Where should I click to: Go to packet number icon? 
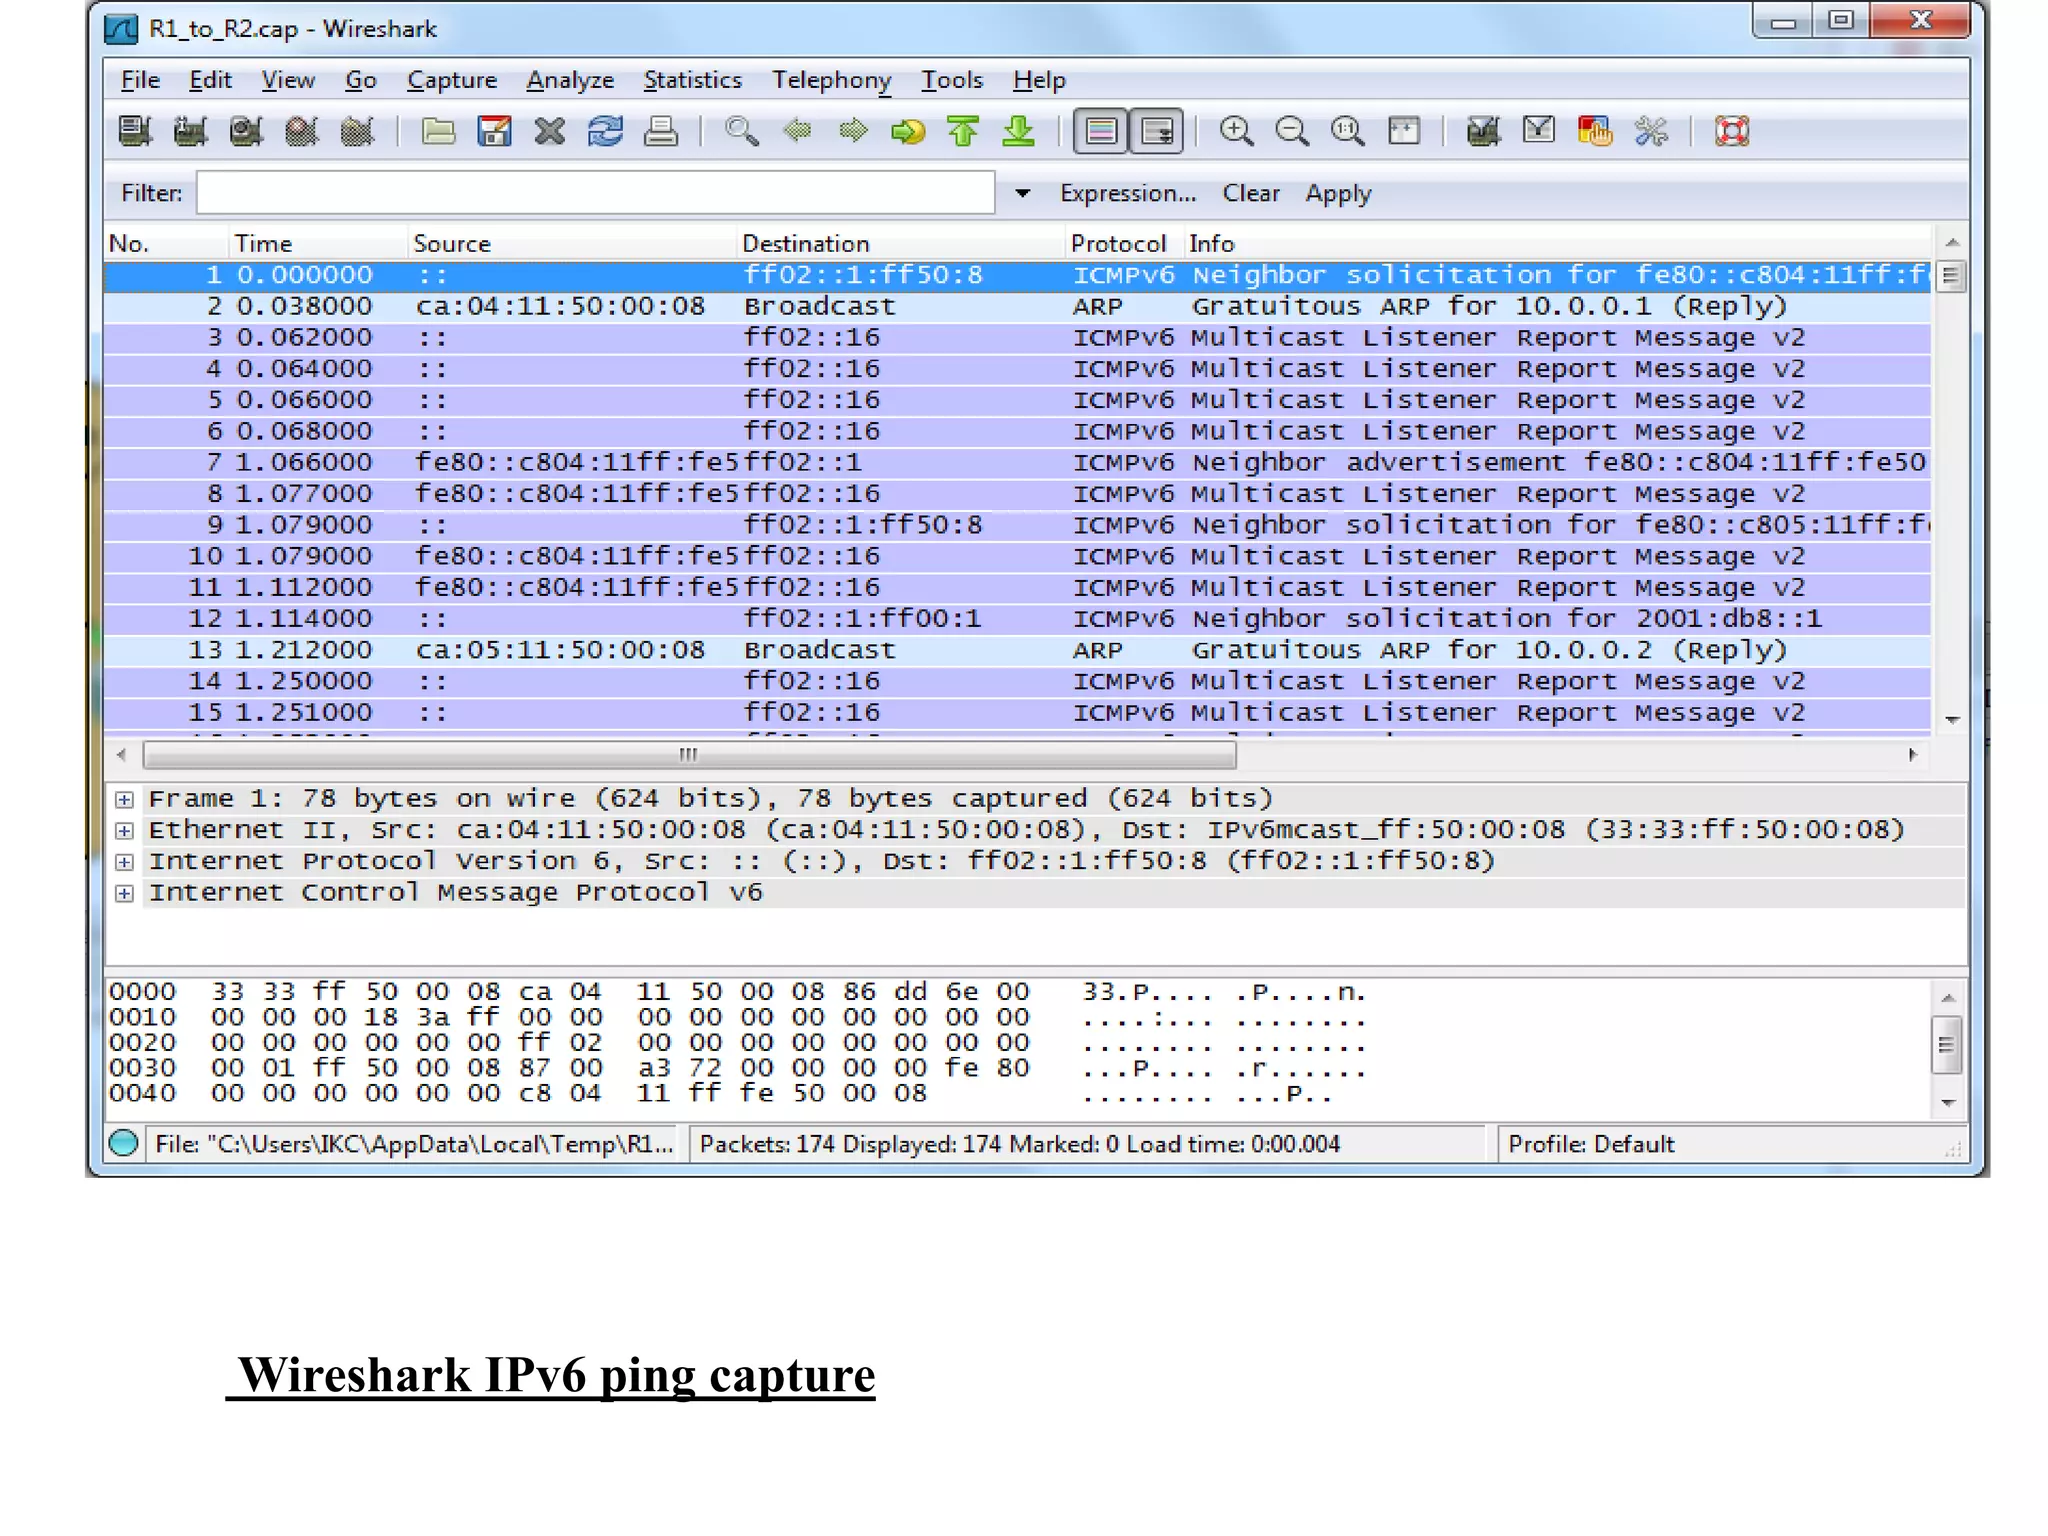point(908,131)
